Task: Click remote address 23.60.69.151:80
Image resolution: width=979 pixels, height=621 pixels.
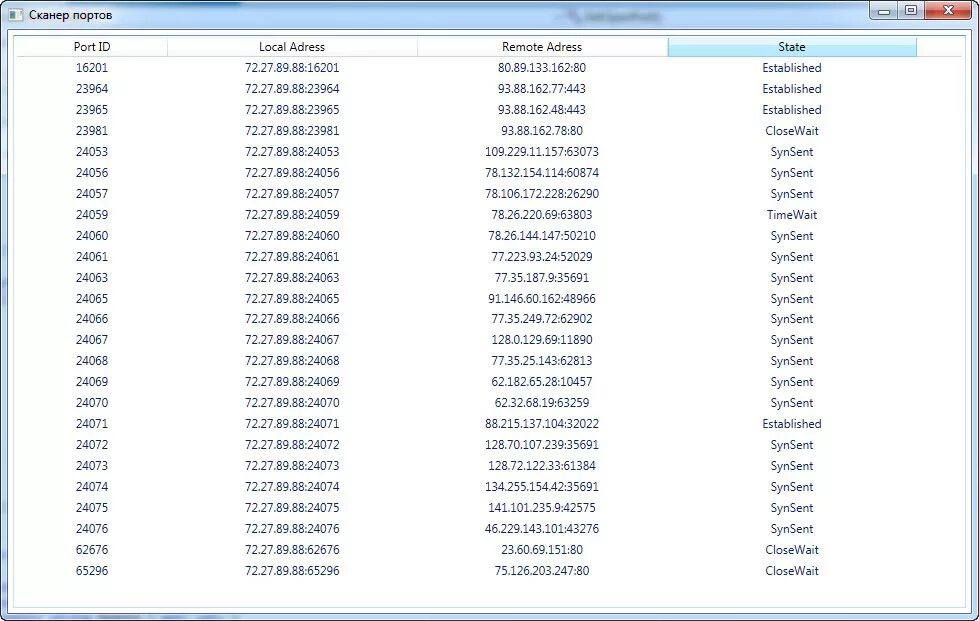Action: click(x=542, y=549)
